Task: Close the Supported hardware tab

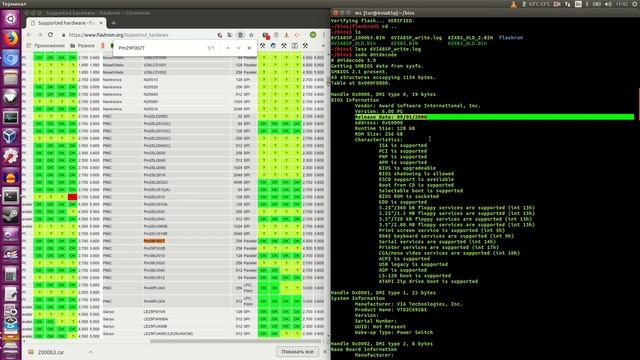Action: tap(100, 23)
